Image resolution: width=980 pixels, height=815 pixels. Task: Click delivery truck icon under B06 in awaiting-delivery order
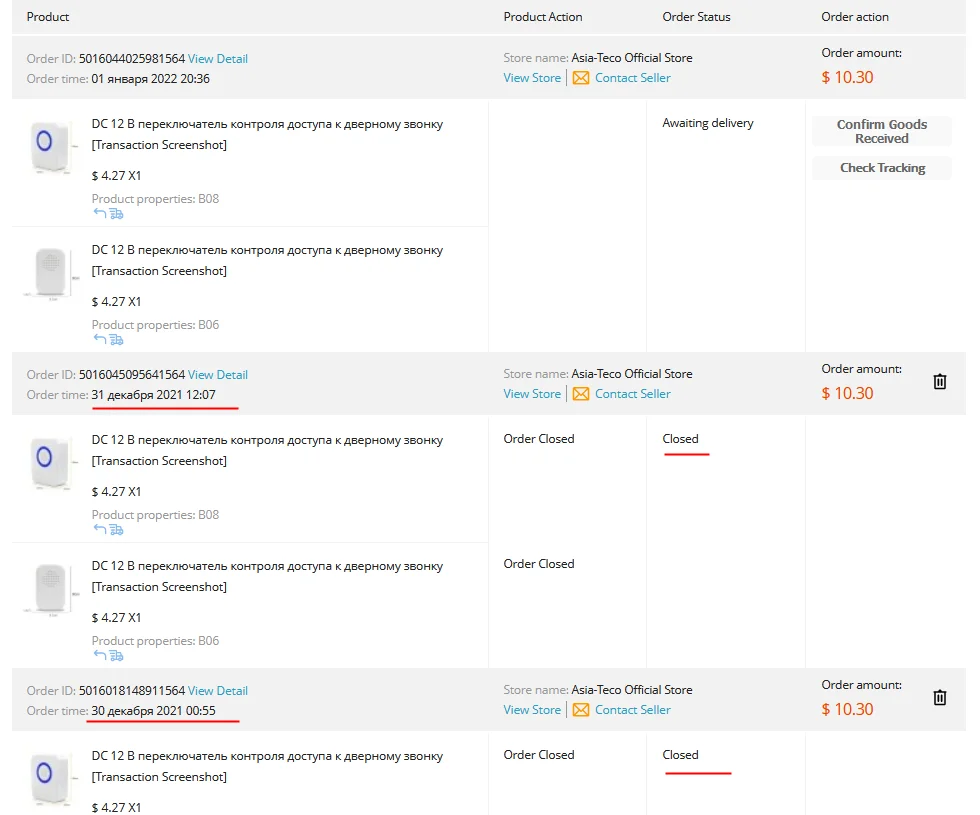pos(116,339)
